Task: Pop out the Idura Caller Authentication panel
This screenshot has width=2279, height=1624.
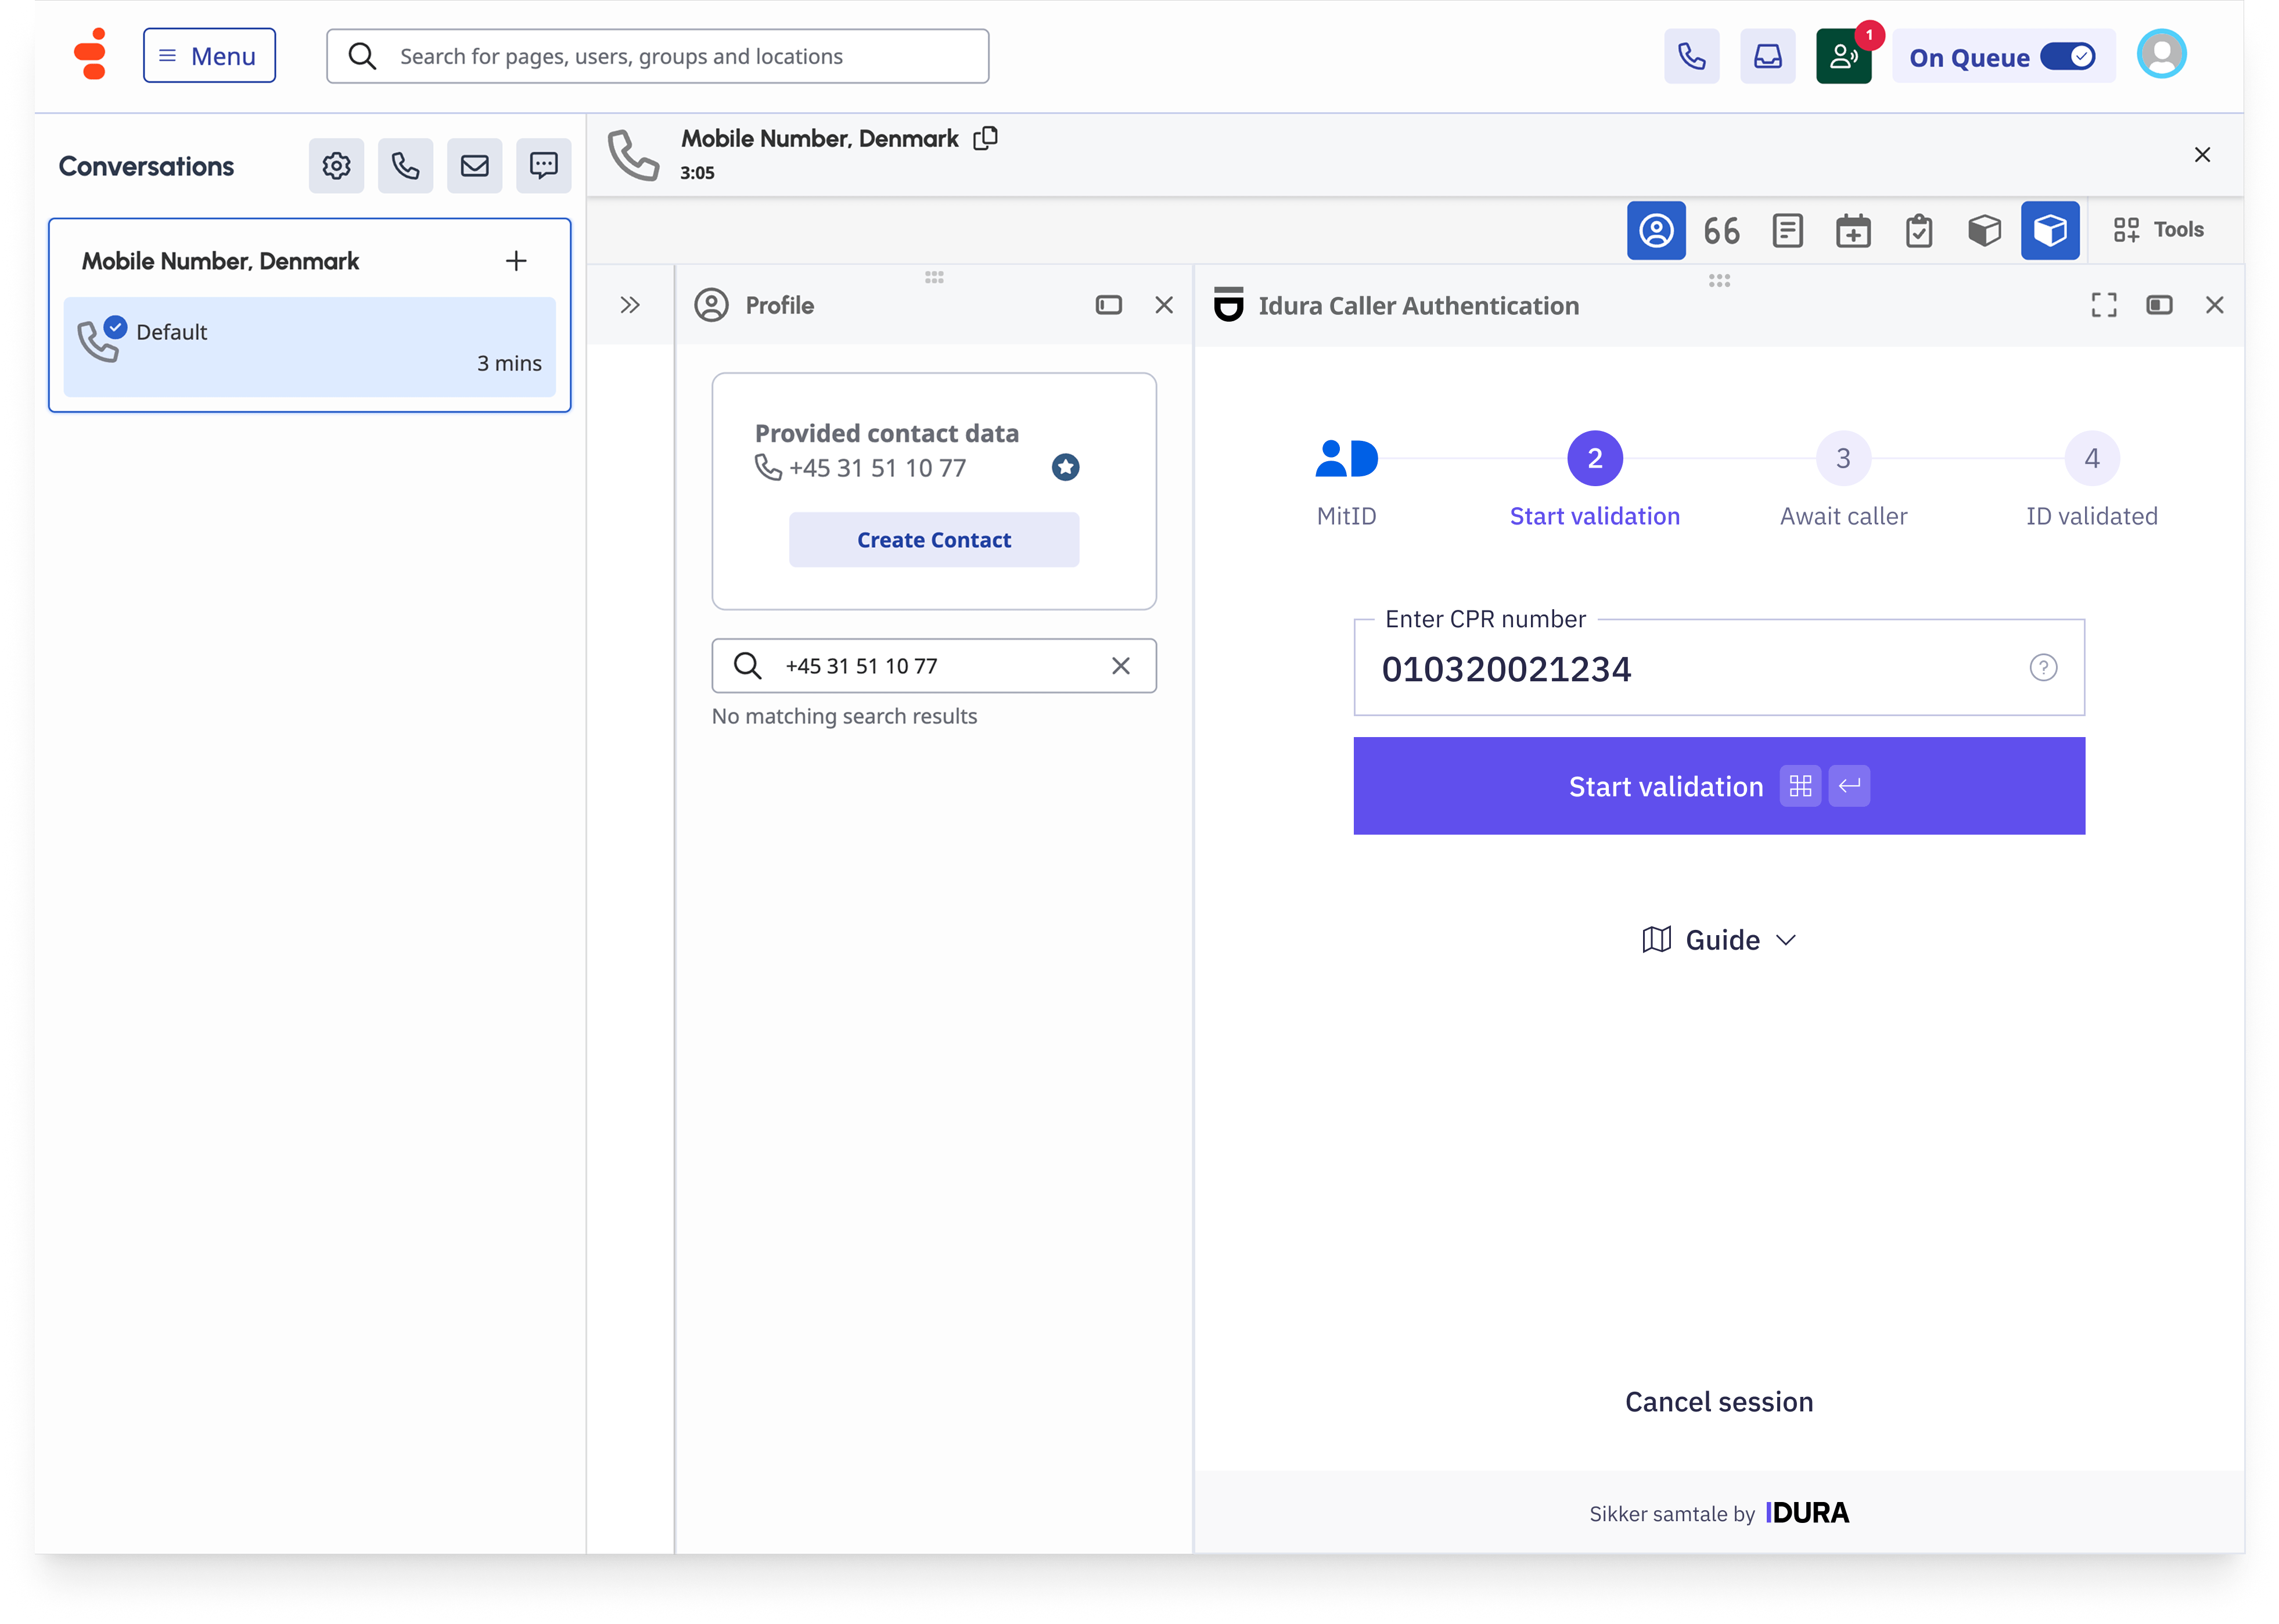Action: 2159,305
